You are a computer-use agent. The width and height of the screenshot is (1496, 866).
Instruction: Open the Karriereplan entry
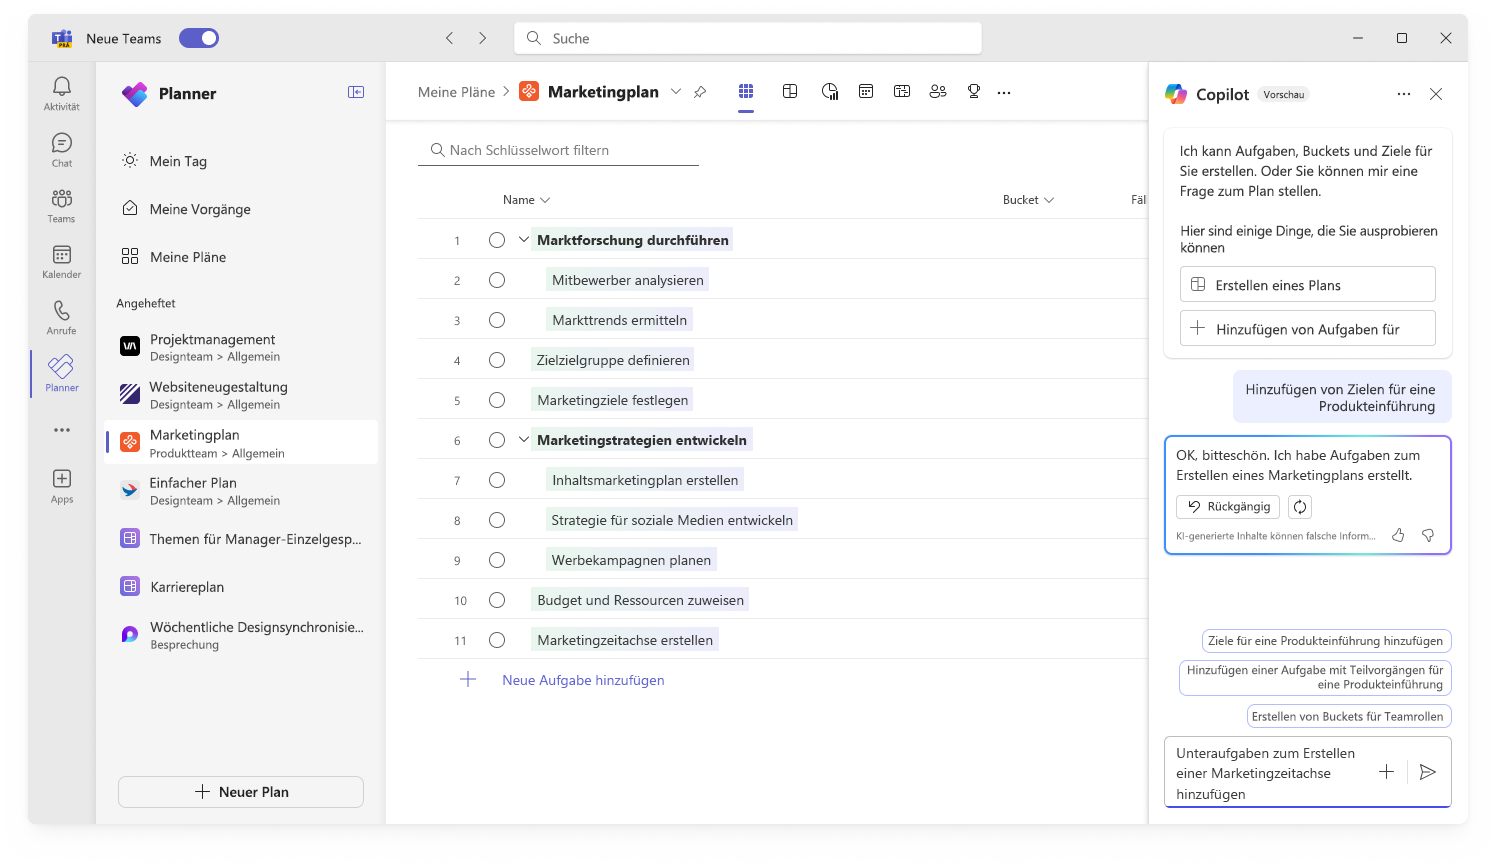(242, 587)
